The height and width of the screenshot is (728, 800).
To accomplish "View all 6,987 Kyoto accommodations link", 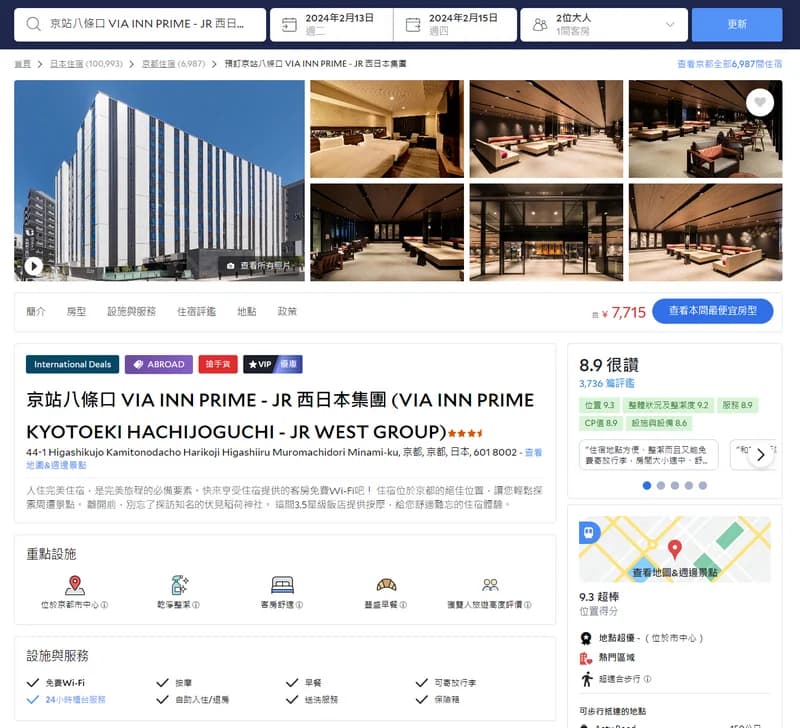I will [x=730, y=64].
